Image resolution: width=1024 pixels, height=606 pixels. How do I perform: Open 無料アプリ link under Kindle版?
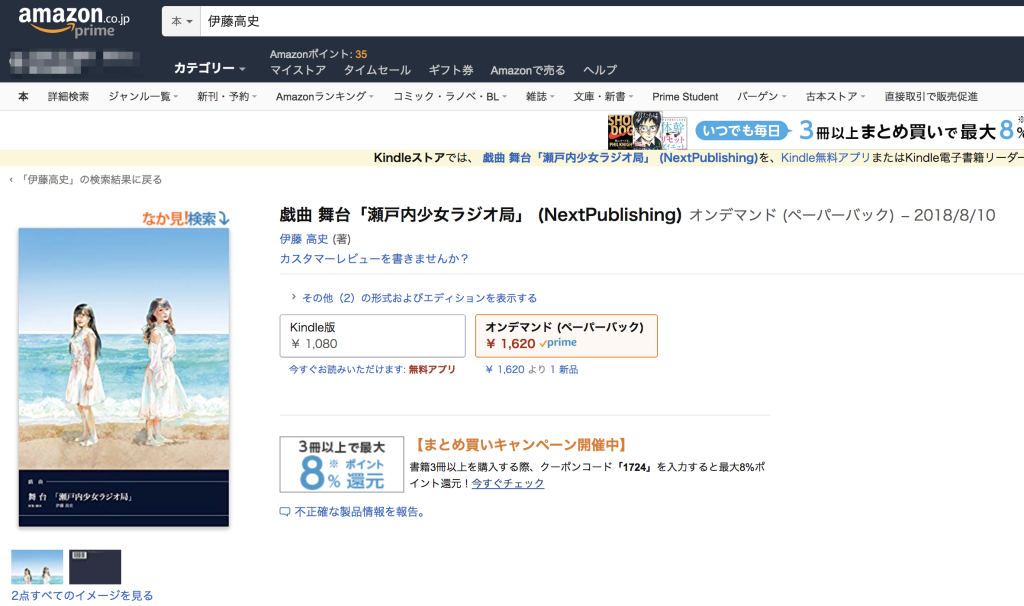coord(432,370)
